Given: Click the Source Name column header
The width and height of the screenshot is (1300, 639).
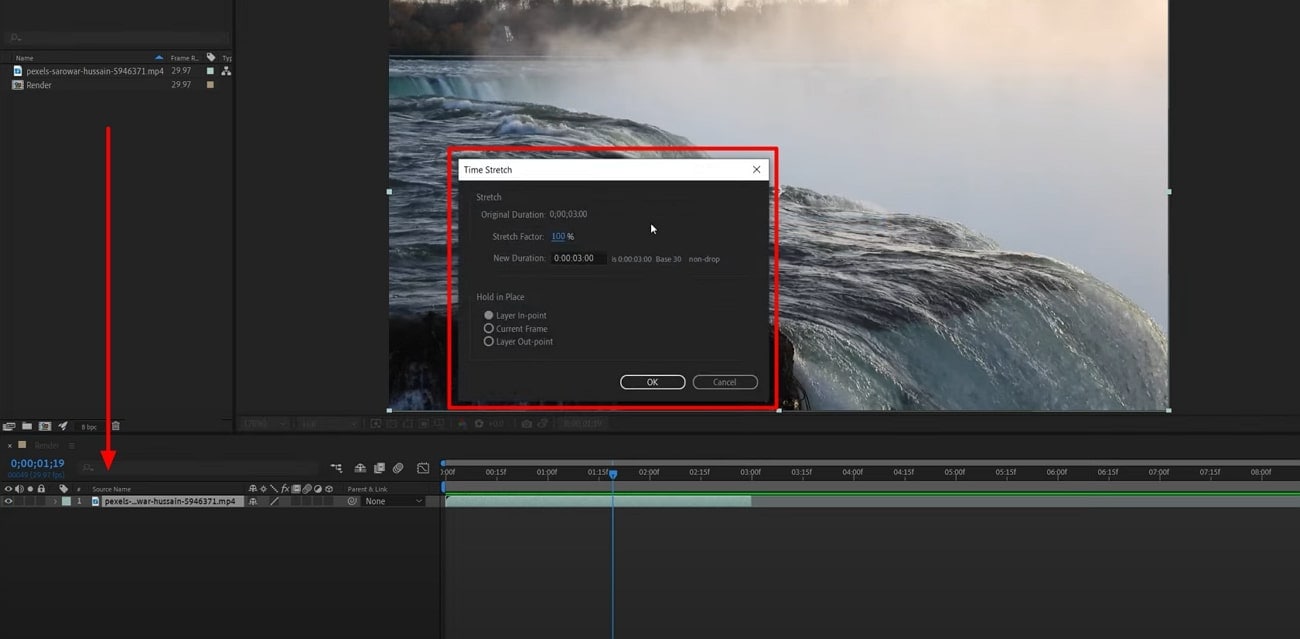Looking at the screenshot, I should coord(111,489).
